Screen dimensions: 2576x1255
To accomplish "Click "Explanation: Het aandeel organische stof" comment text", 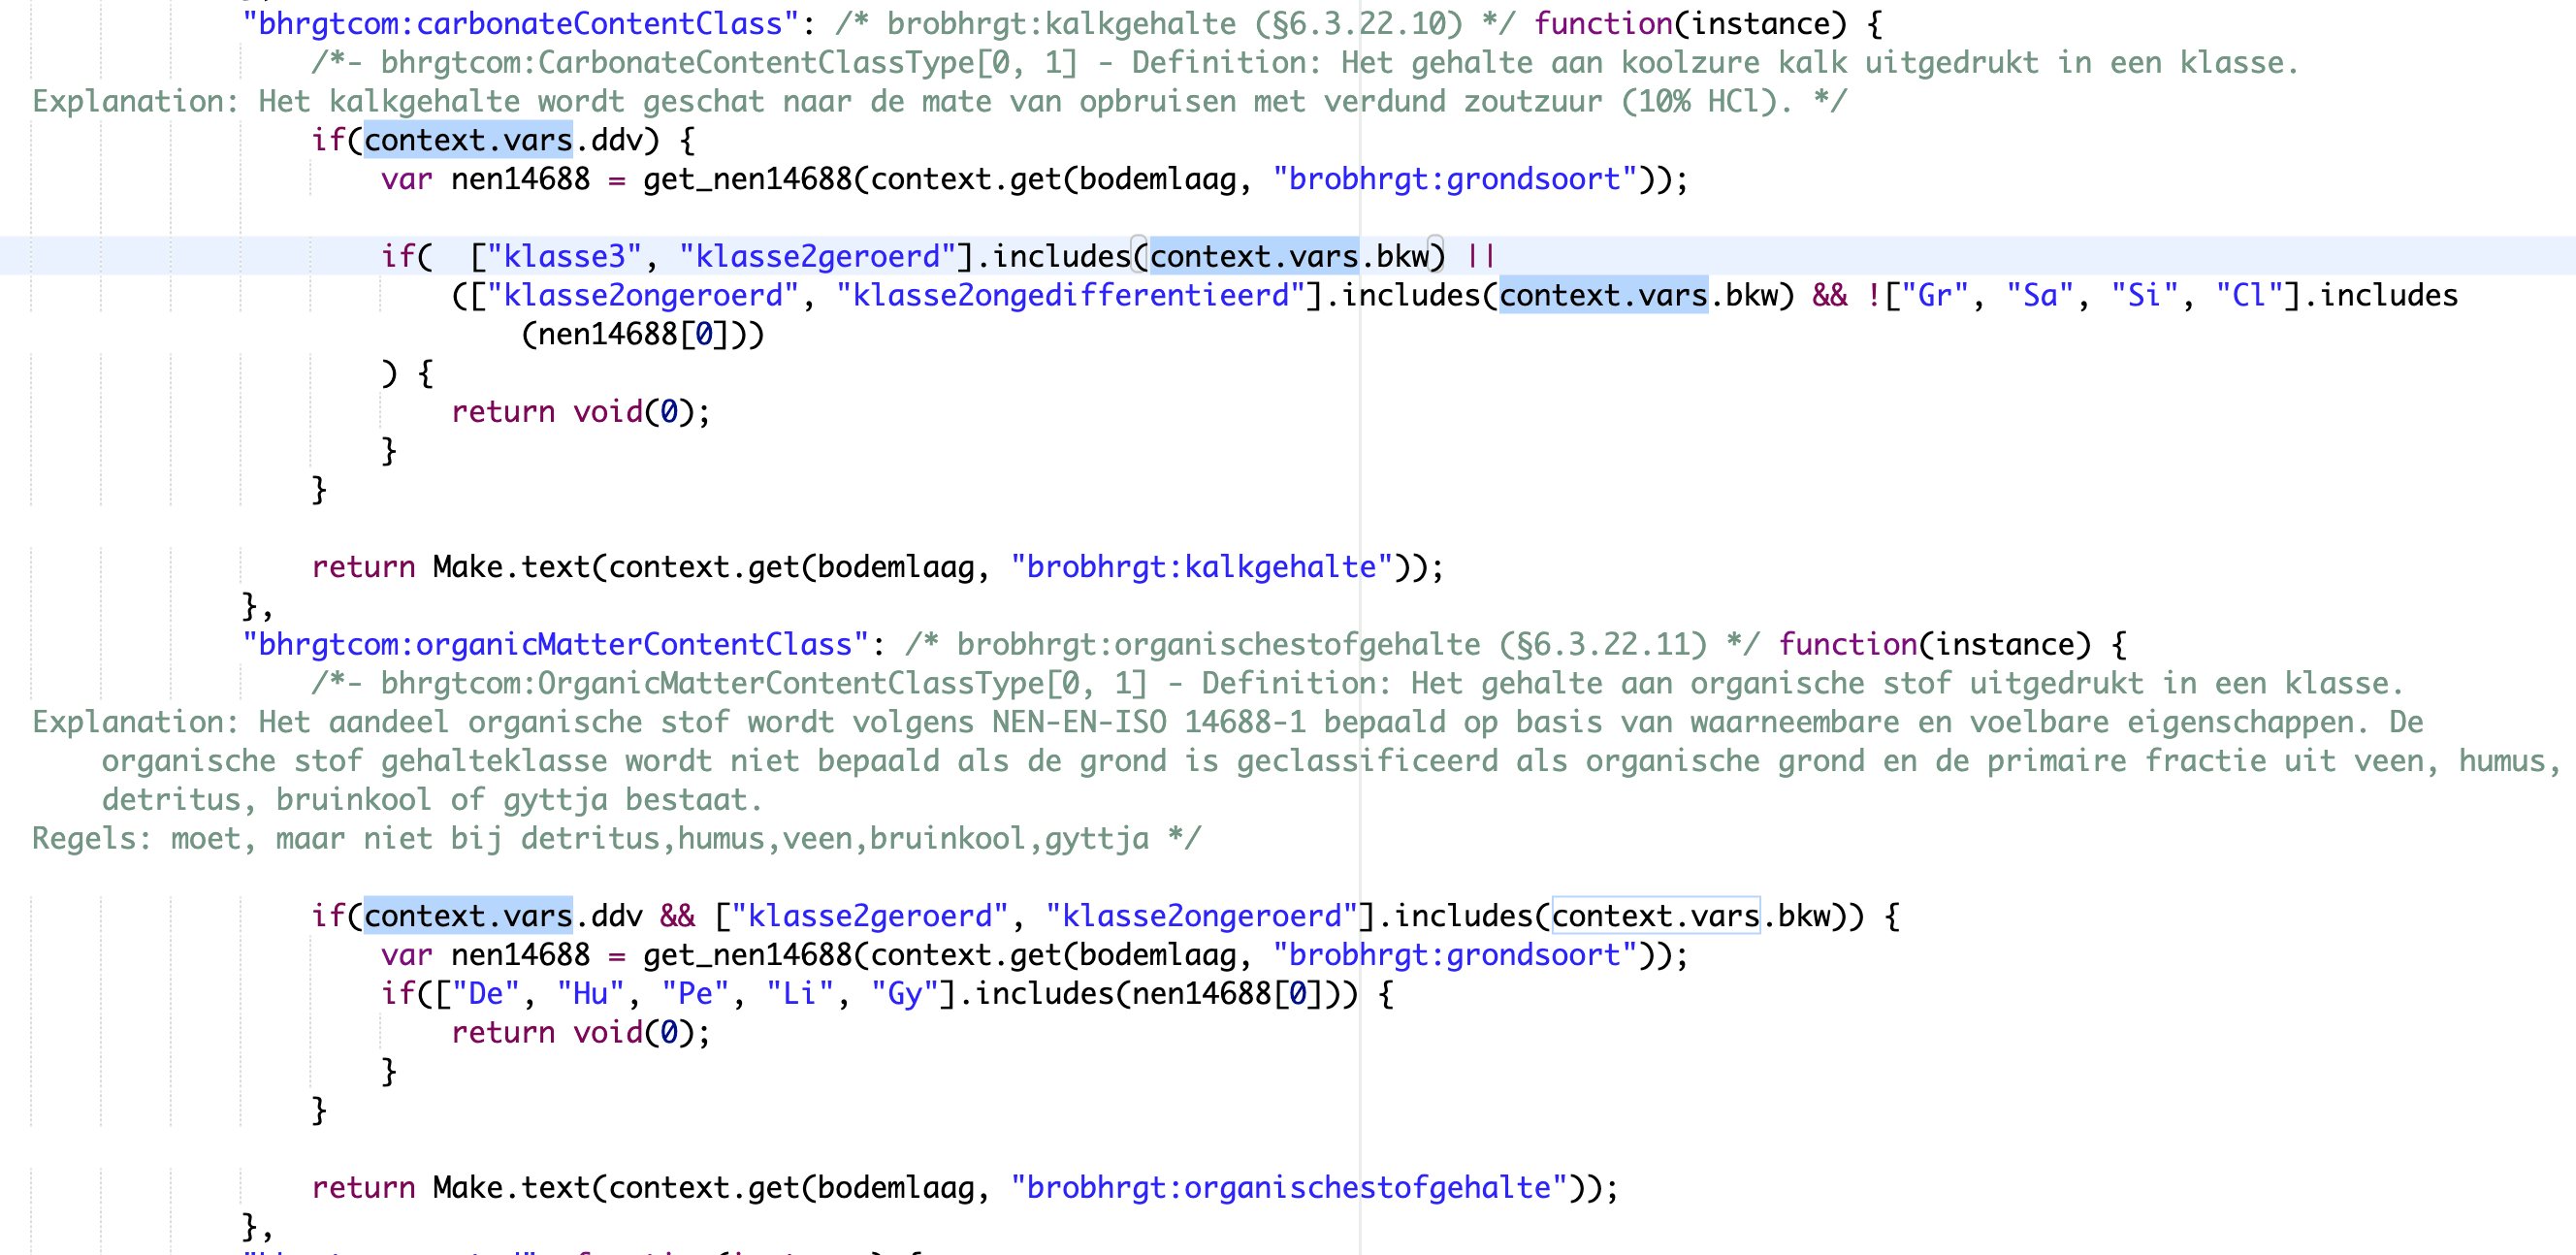I will pyautogui.click(x=381, y=723).
